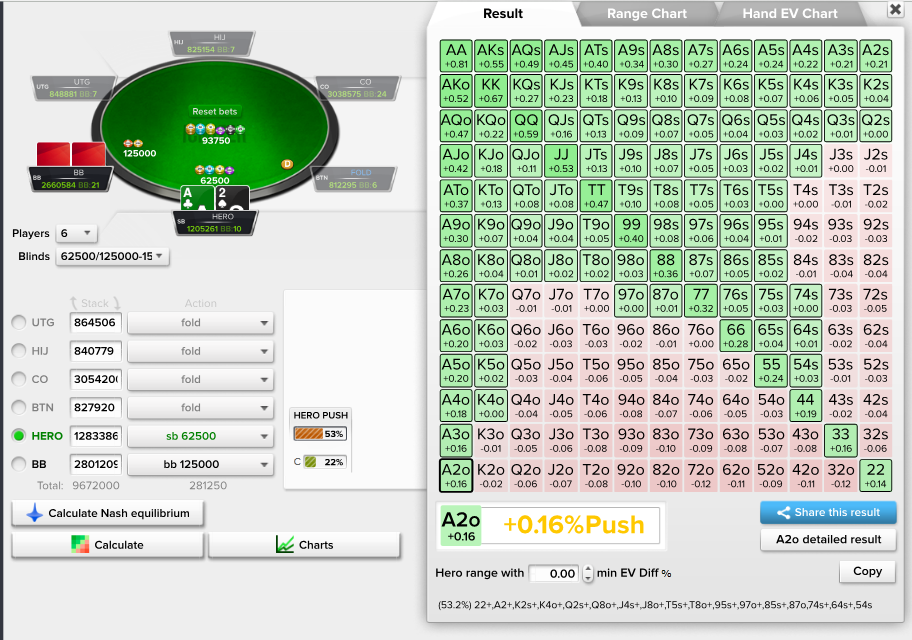
Task: Select the HERO radio button
Action: [19, 436]
